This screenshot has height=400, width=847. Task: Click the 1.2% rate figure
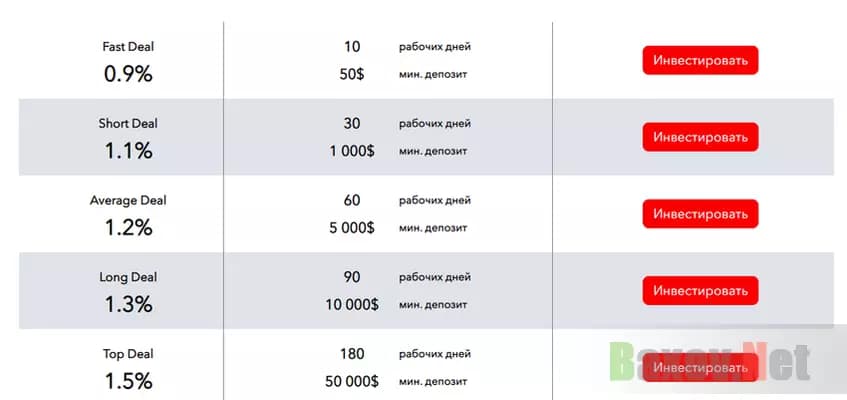[x=128, y=228]
